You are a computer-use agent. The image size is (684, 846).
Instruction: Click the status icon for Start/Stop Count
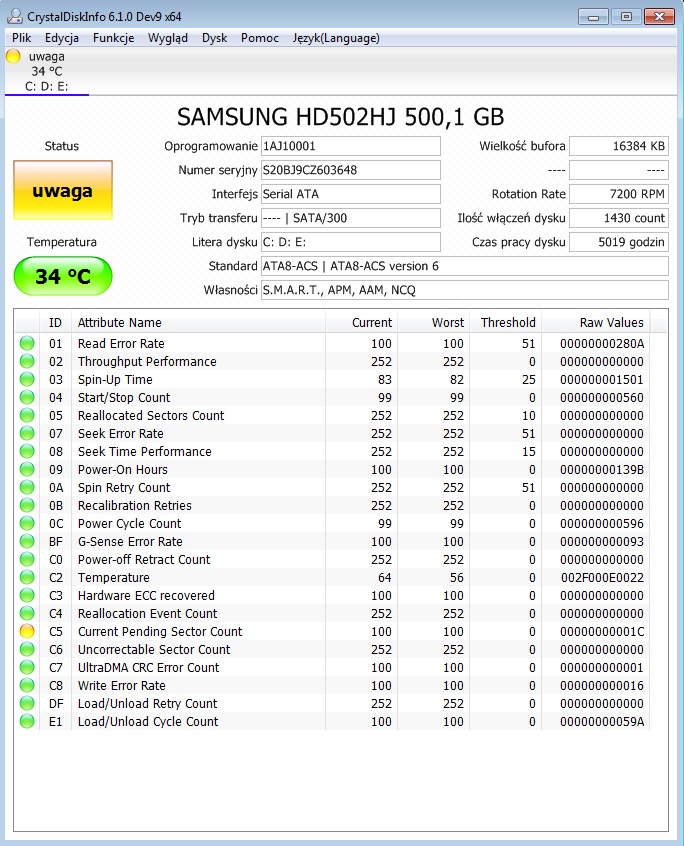[x=27, y=397]
